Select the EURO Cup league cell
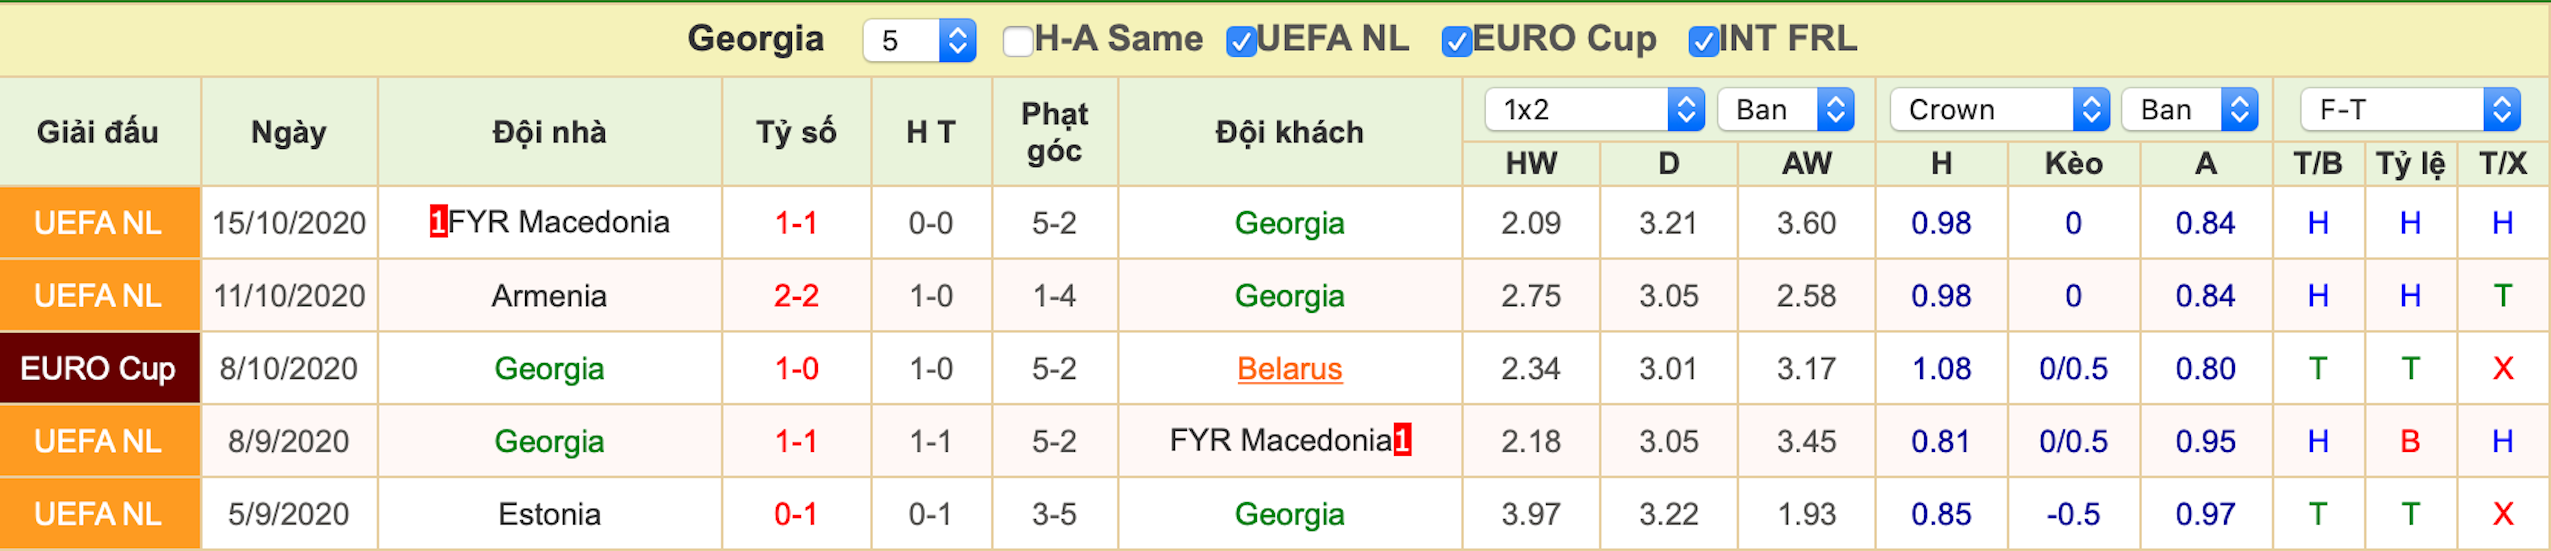This screenshot has width=2551, height=551. [100, 368]
